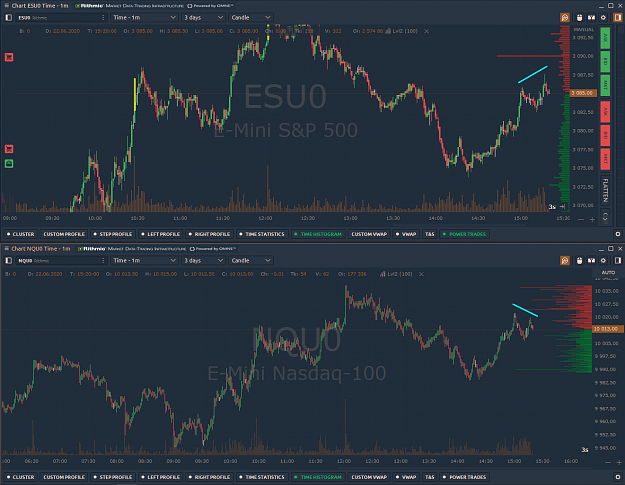625x485 pixels.
Task: Open Candle style dropdown in NQU0 chart
Action: (251, 261)
